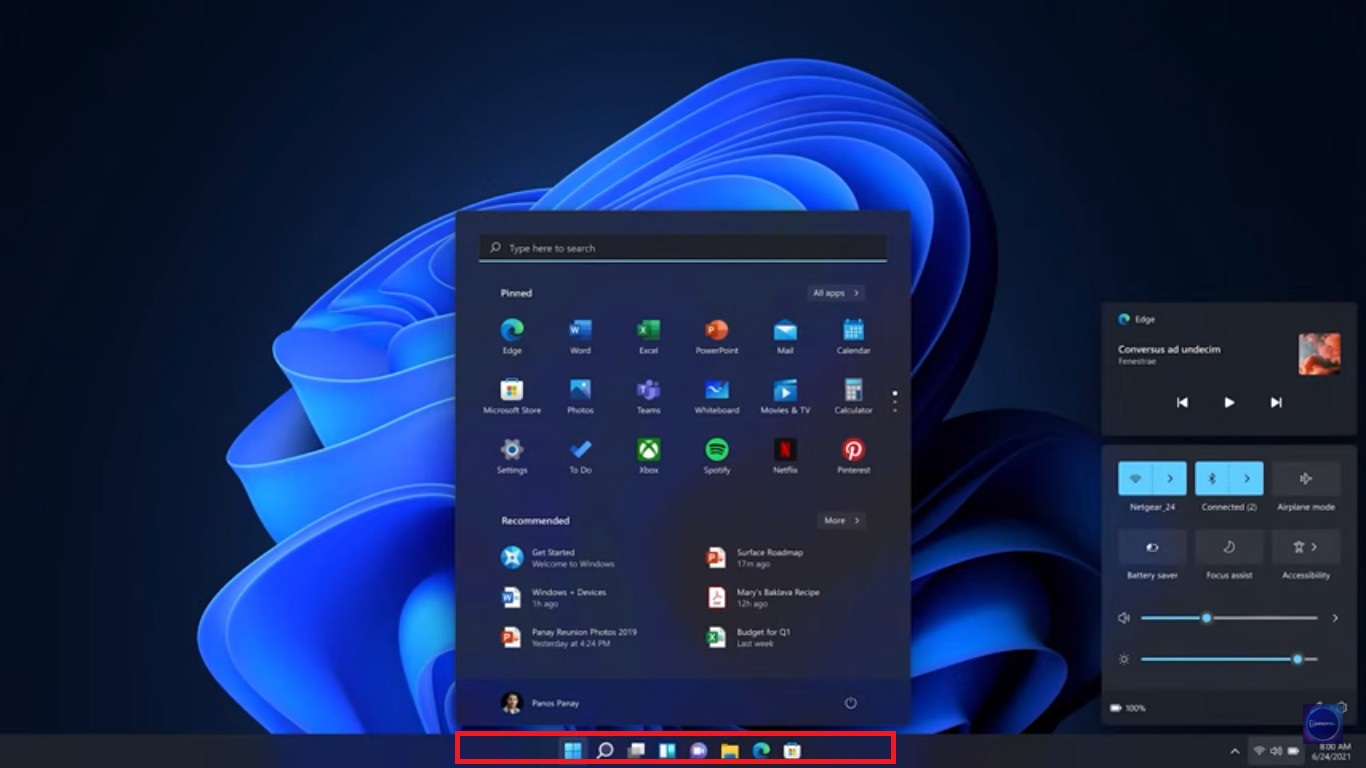The height and width of the screenshot is (768, 1366).
Task: Play the Conversus ad undecim track
Action: (x=1229, y=402)
